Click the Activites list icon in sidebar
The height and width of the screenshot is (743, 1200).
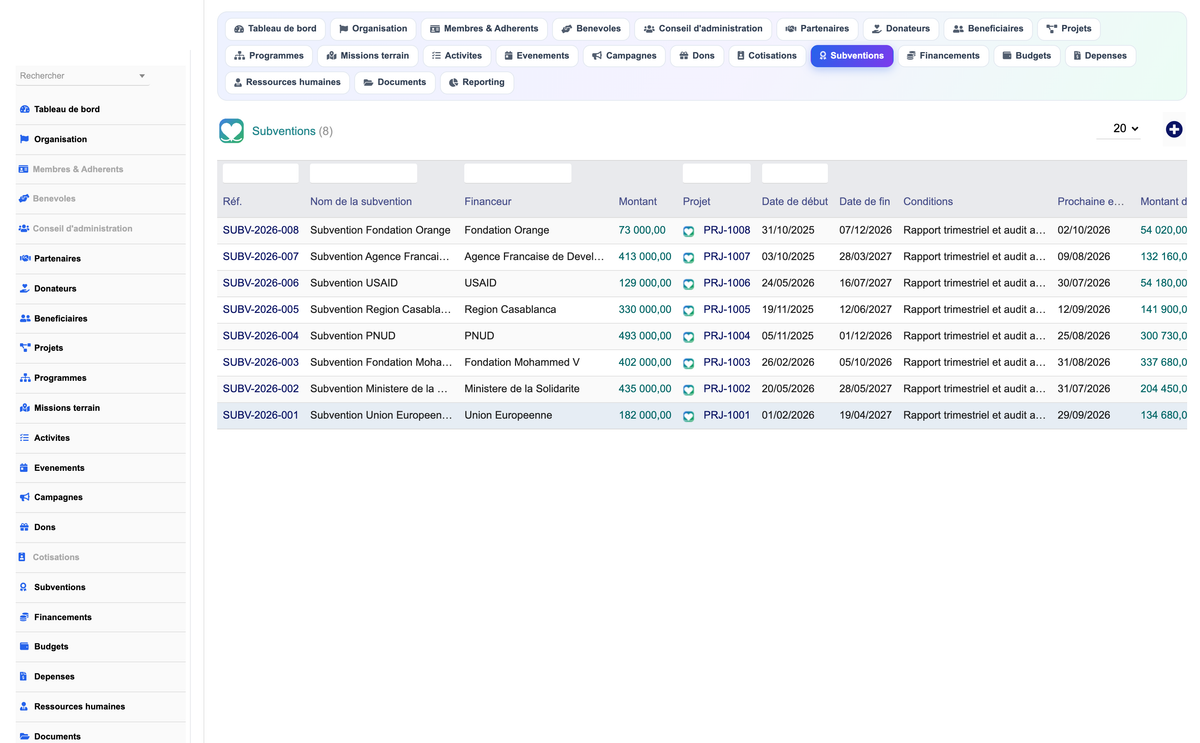click(24, 438)
